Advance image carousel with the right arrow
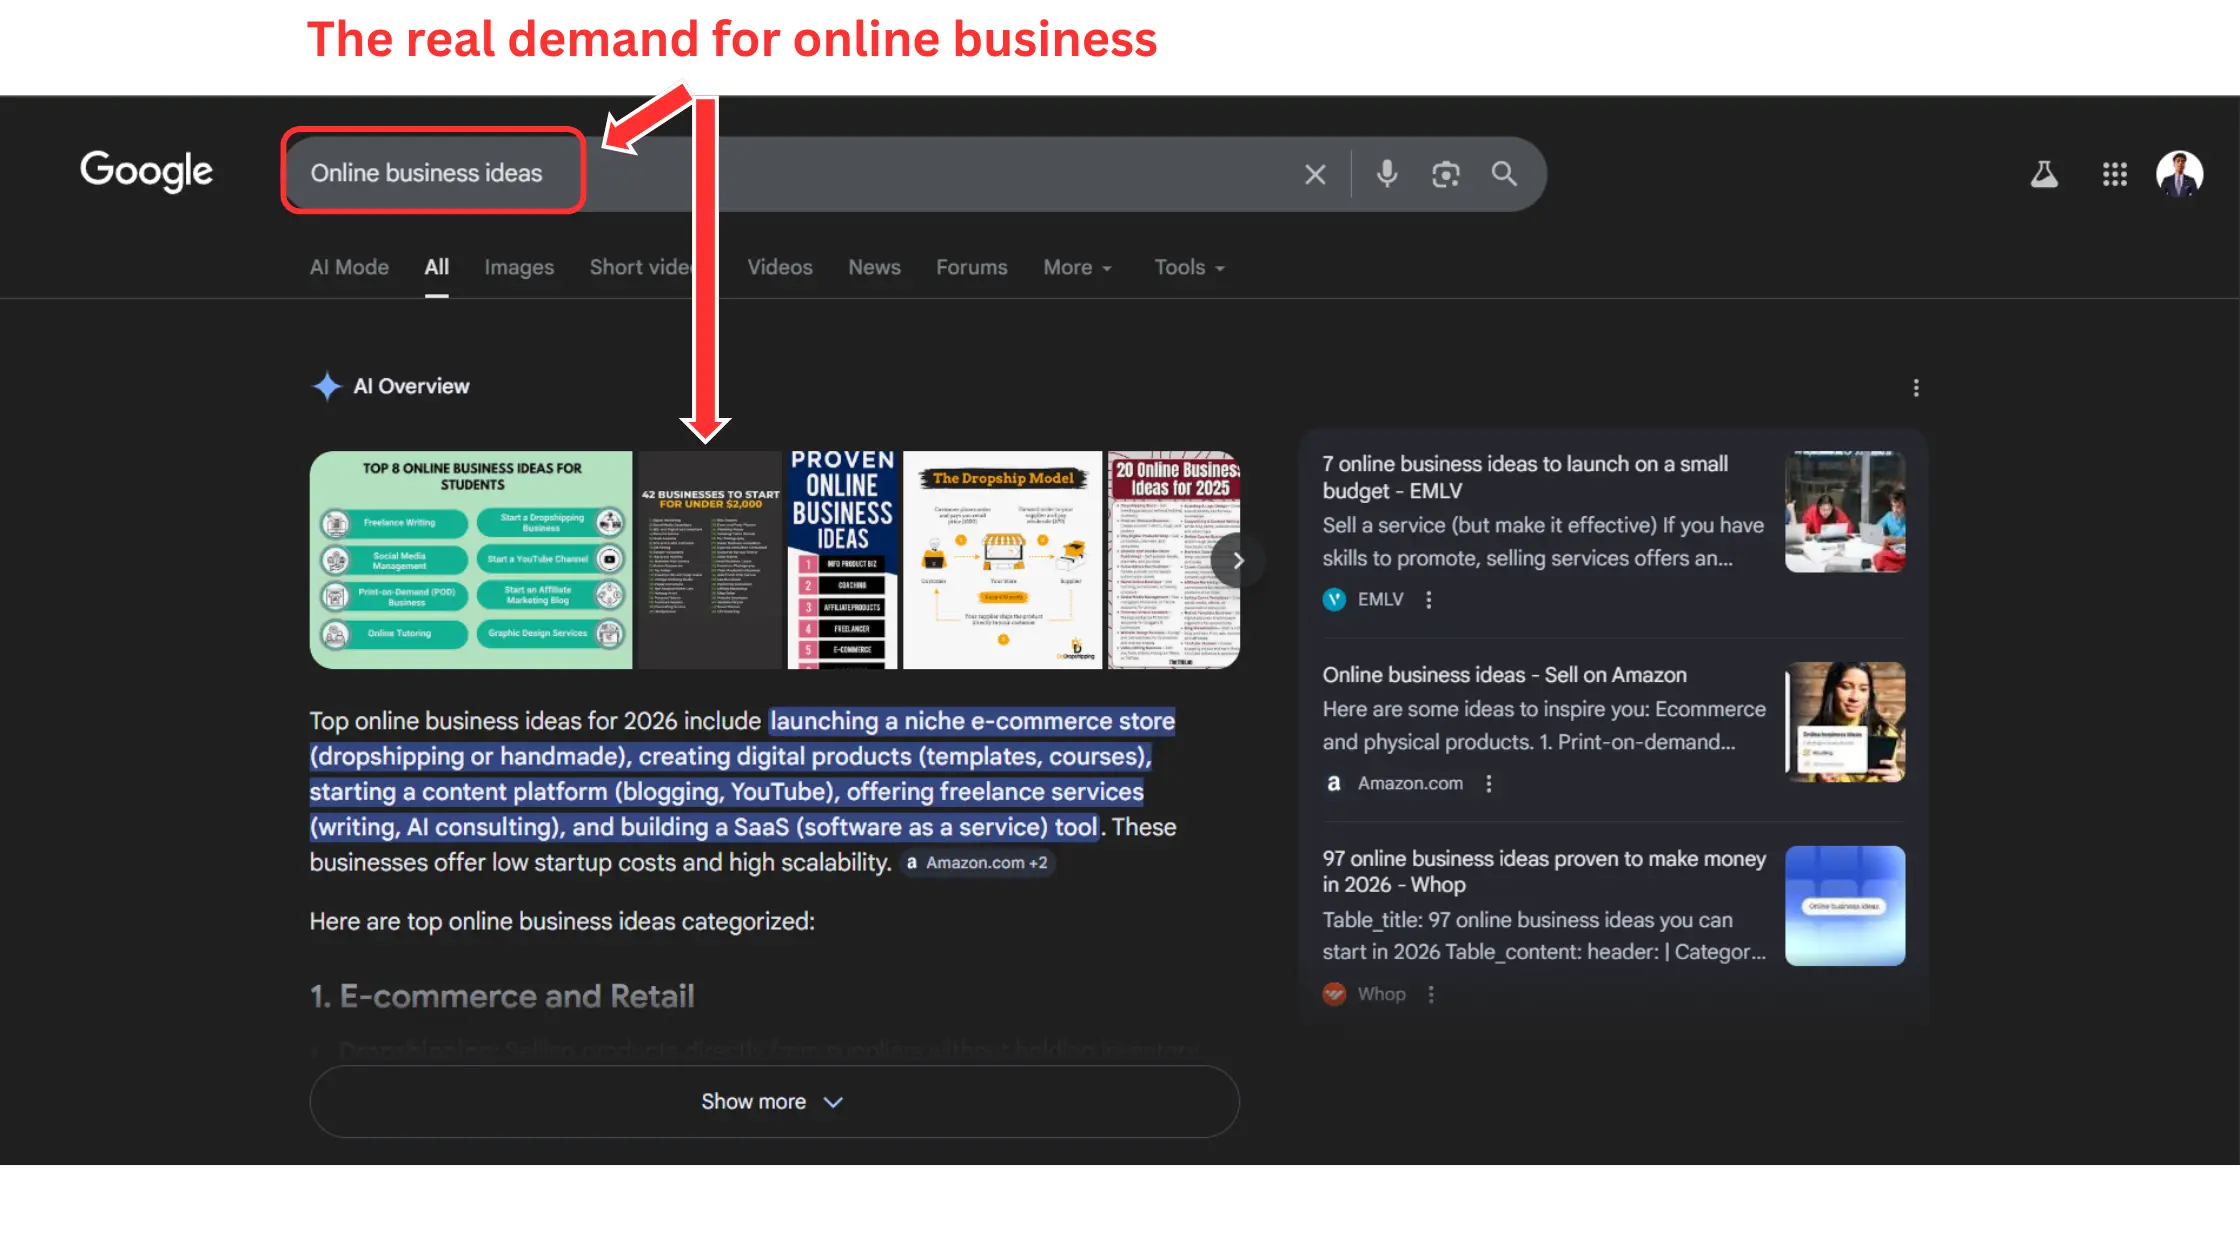Screen dimensions: 2240x1260 tap(1238, 560)
